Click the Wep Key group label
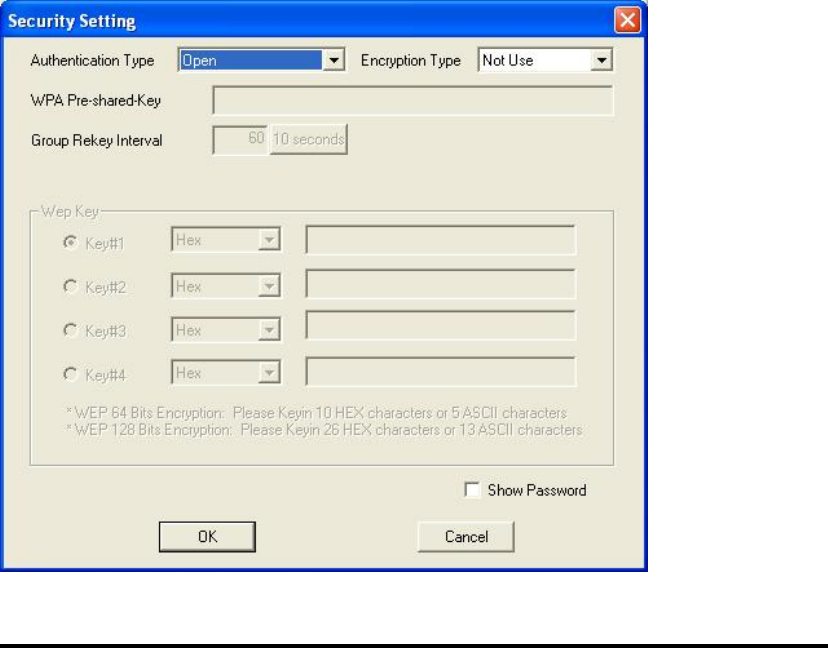 click(70, 211)
